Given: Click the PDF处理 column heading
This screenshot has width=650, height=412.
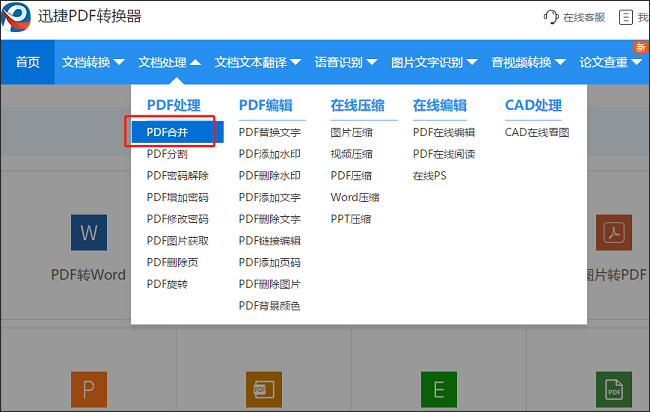Looking at the screenshot, I should click(x=174, y=105).
